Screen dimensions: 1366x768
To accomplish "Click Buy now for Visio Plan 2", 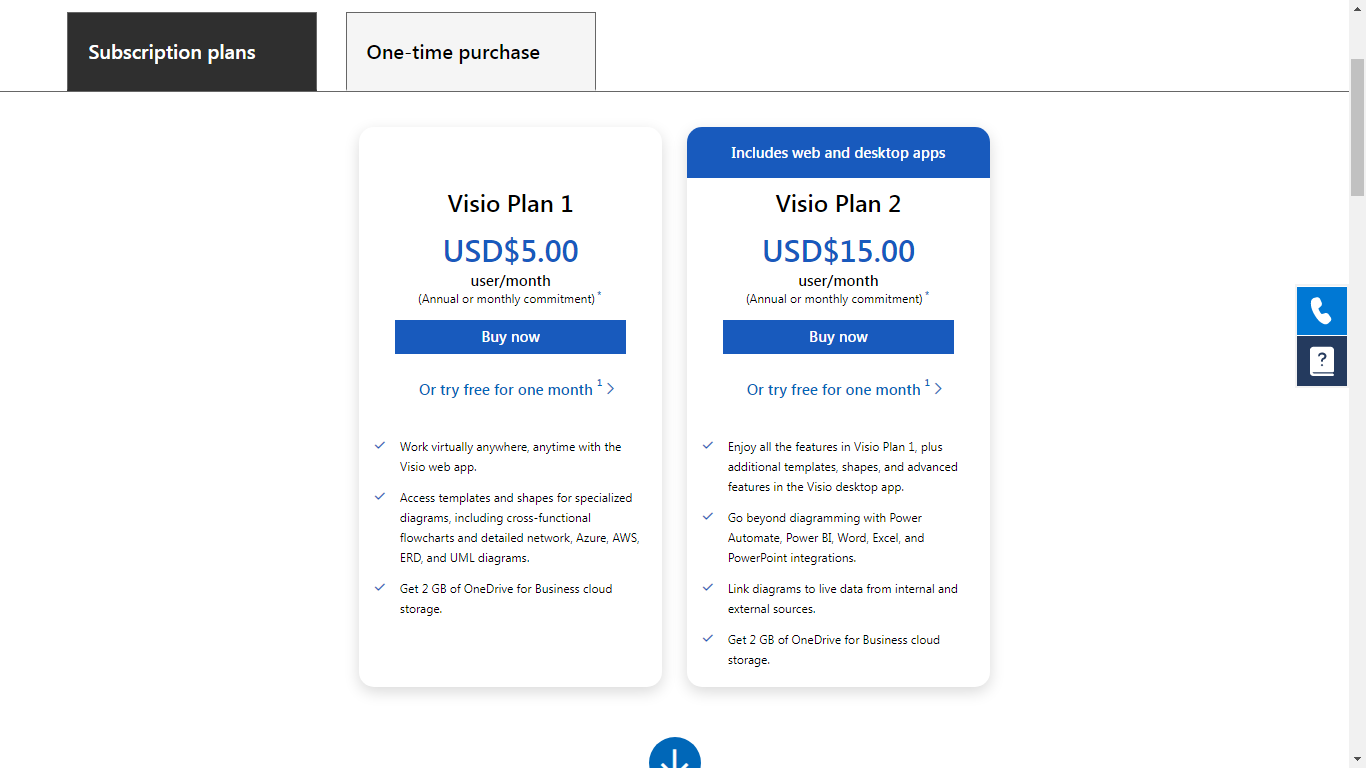I will [838, 336].
